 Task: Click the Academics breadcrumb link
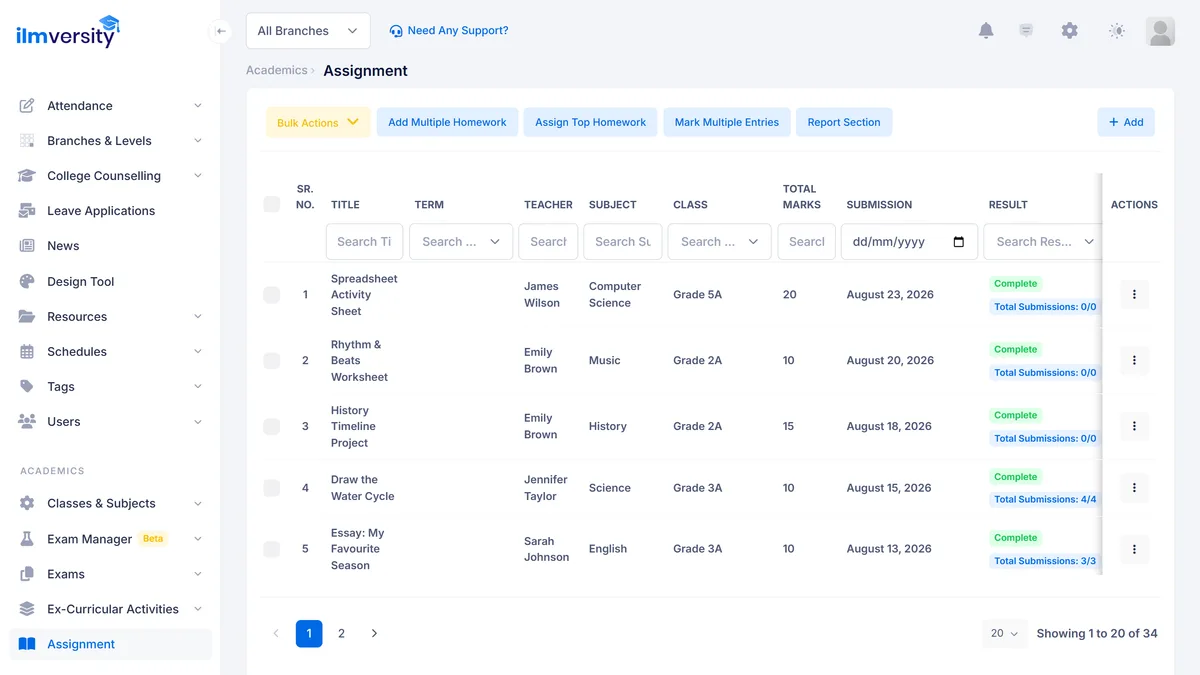tap(277, 70)
